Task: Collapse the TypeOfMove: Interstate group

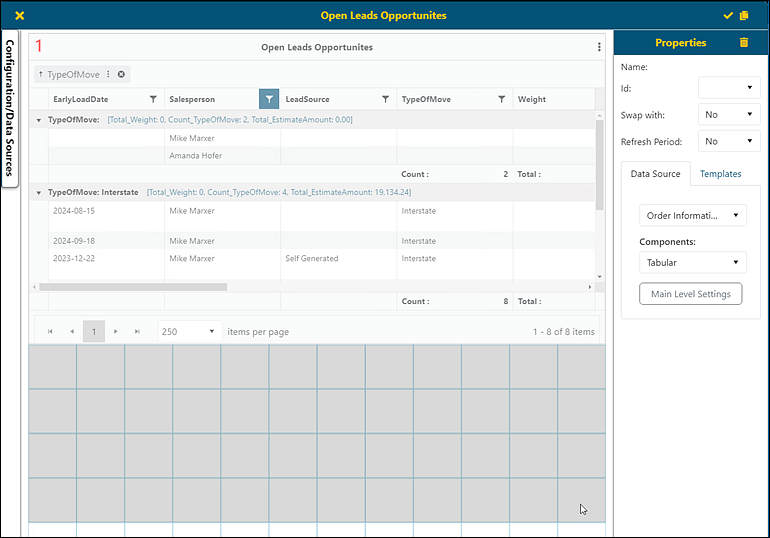Action: click(x=38, y=191)
